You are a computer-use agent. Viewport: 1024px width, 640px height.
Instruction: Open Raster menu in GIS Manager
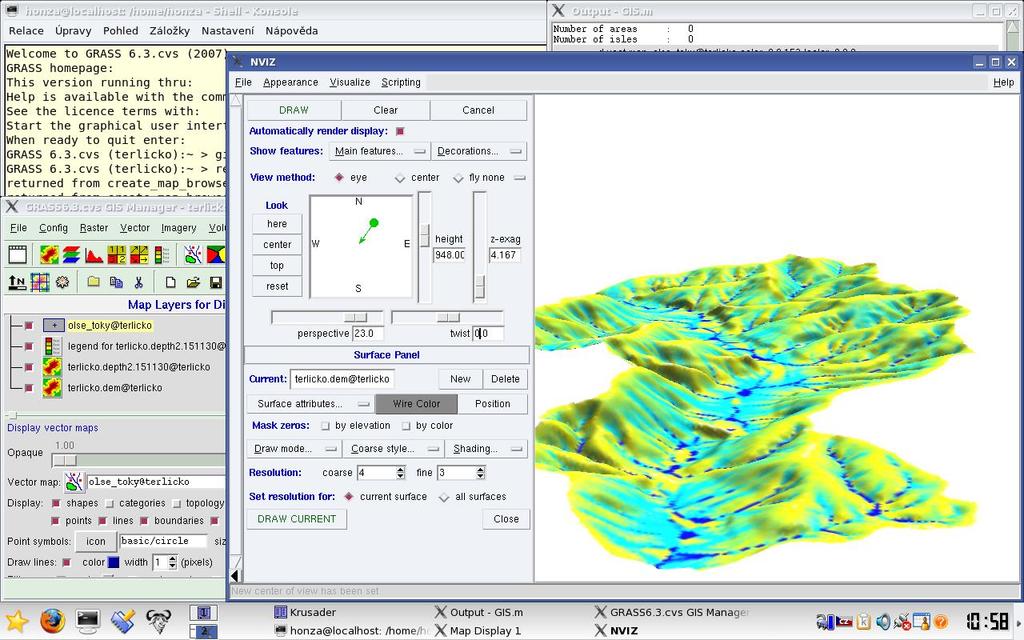tap(94, 228)
